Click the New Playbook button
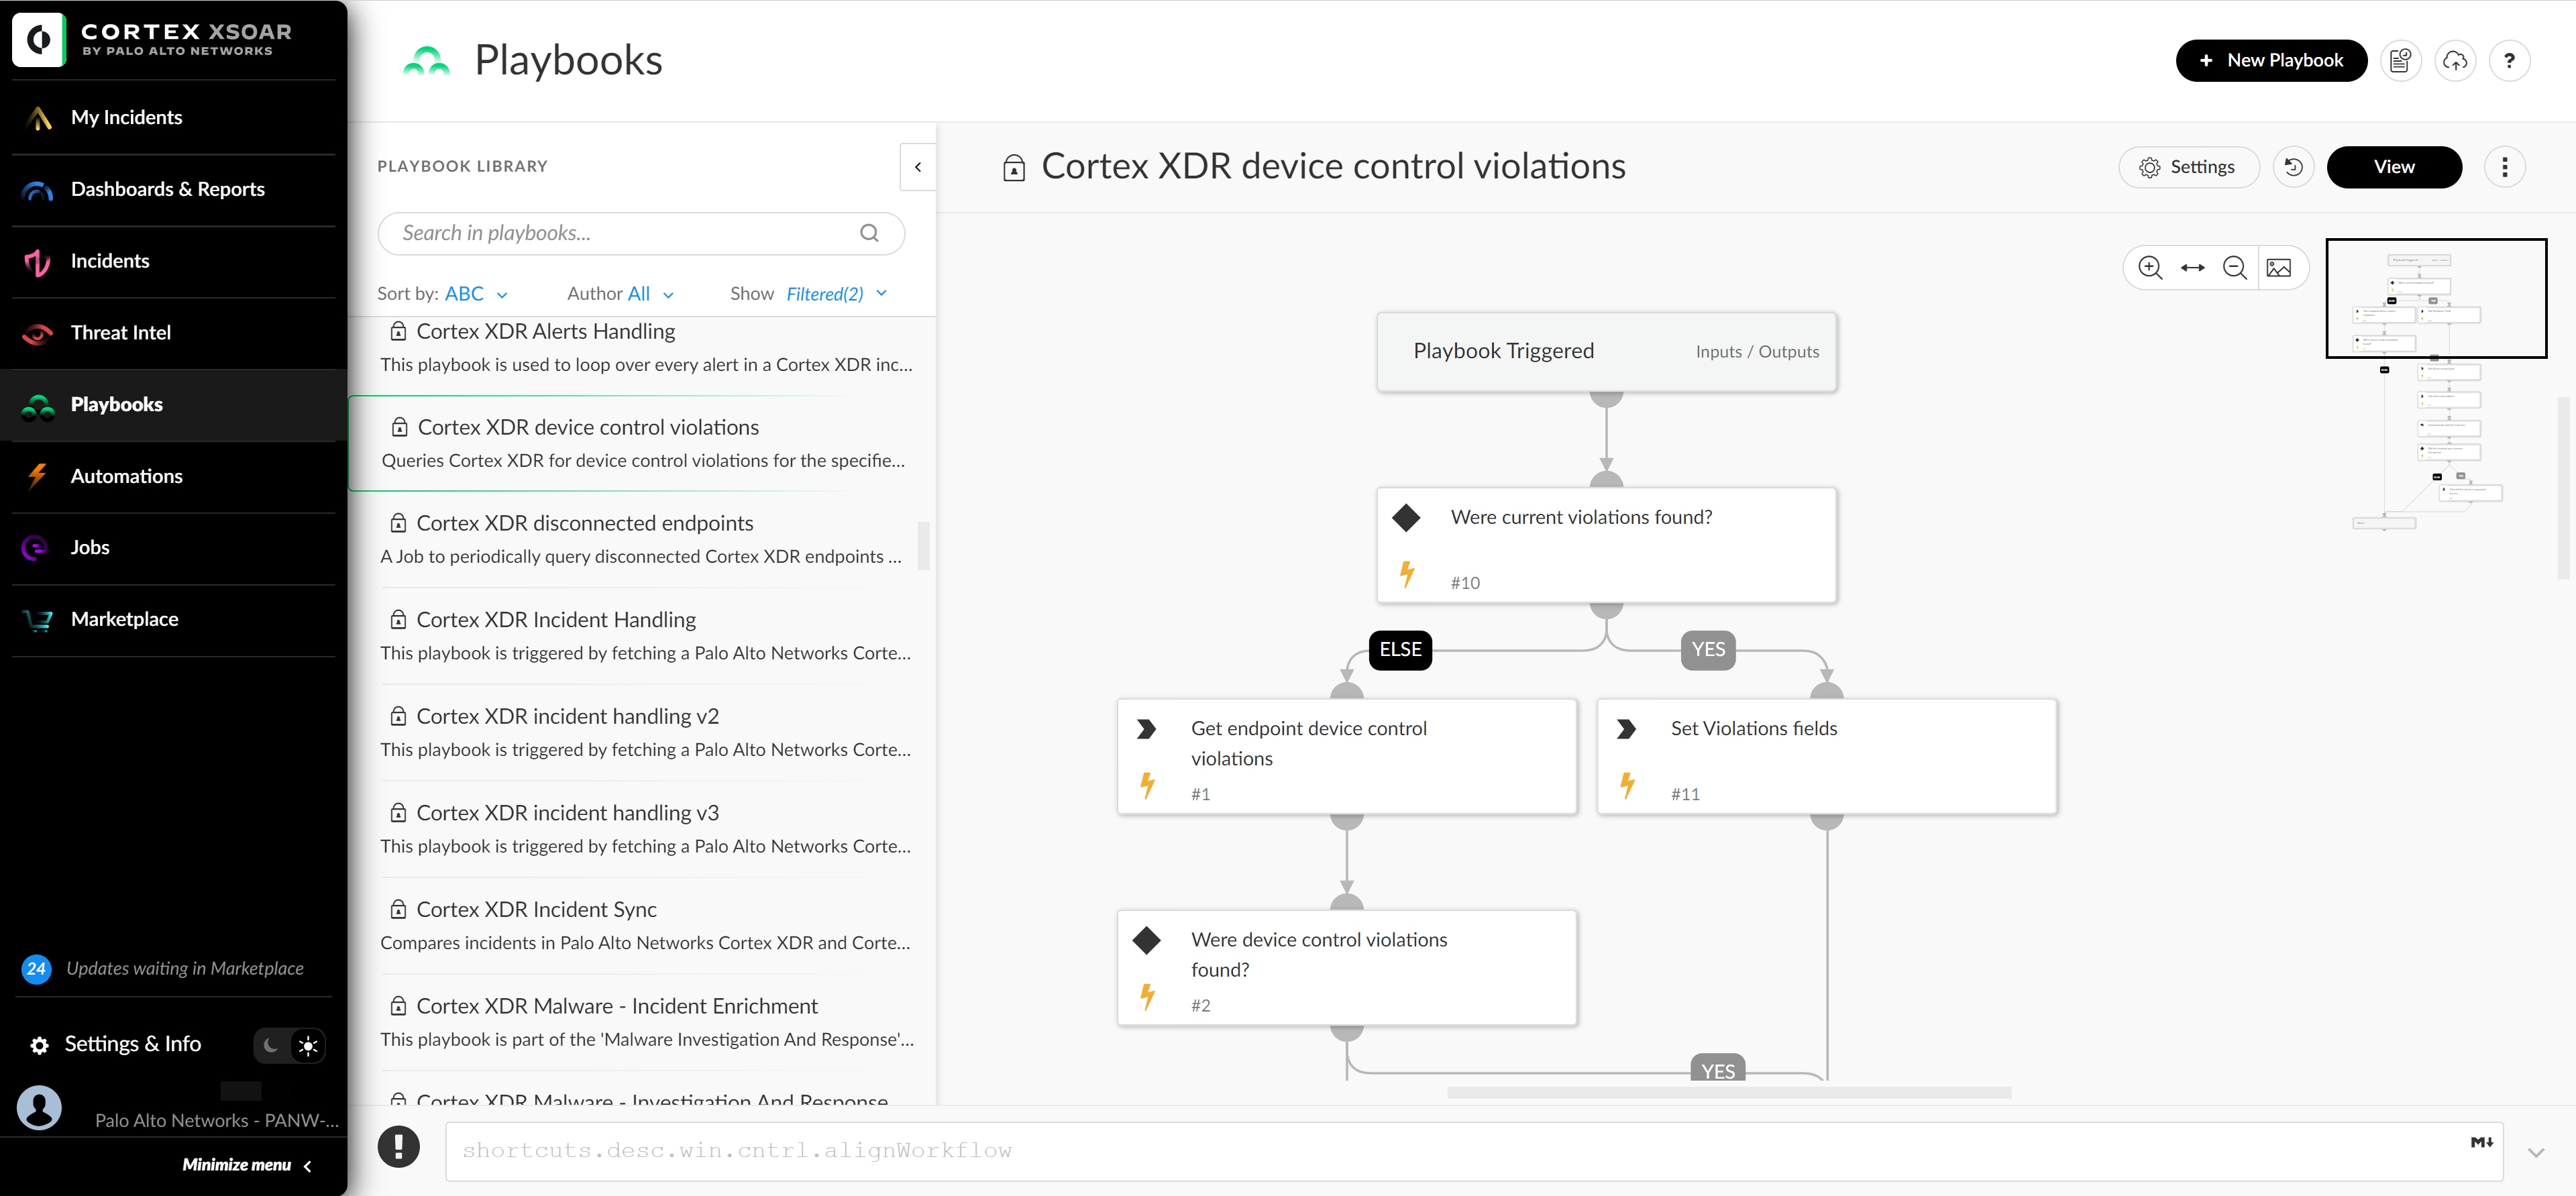 click(x=2271, y=61)
